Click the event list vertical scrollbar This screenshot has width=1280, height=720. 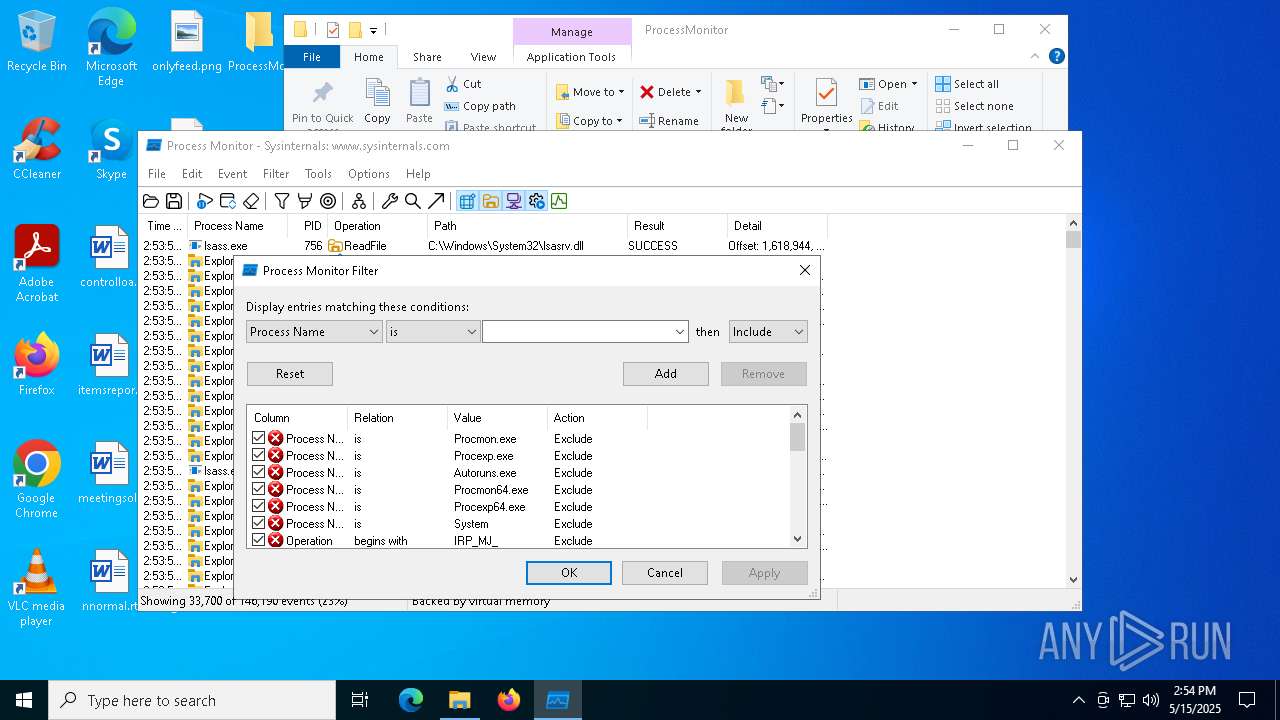pos(1073,401)
